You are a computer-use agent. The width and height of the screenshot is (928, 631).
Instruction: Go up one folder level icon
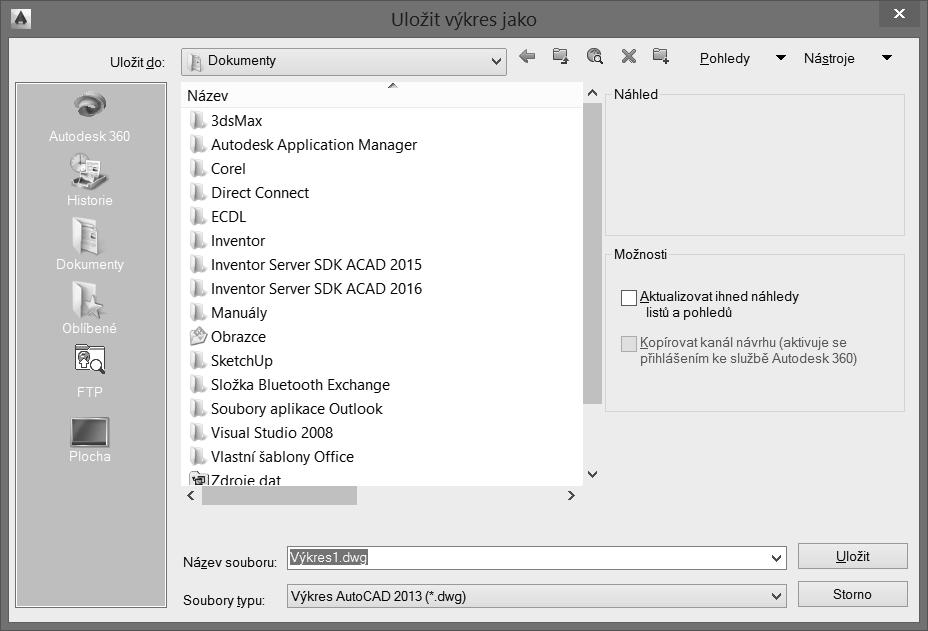click(x=560, y=56)
